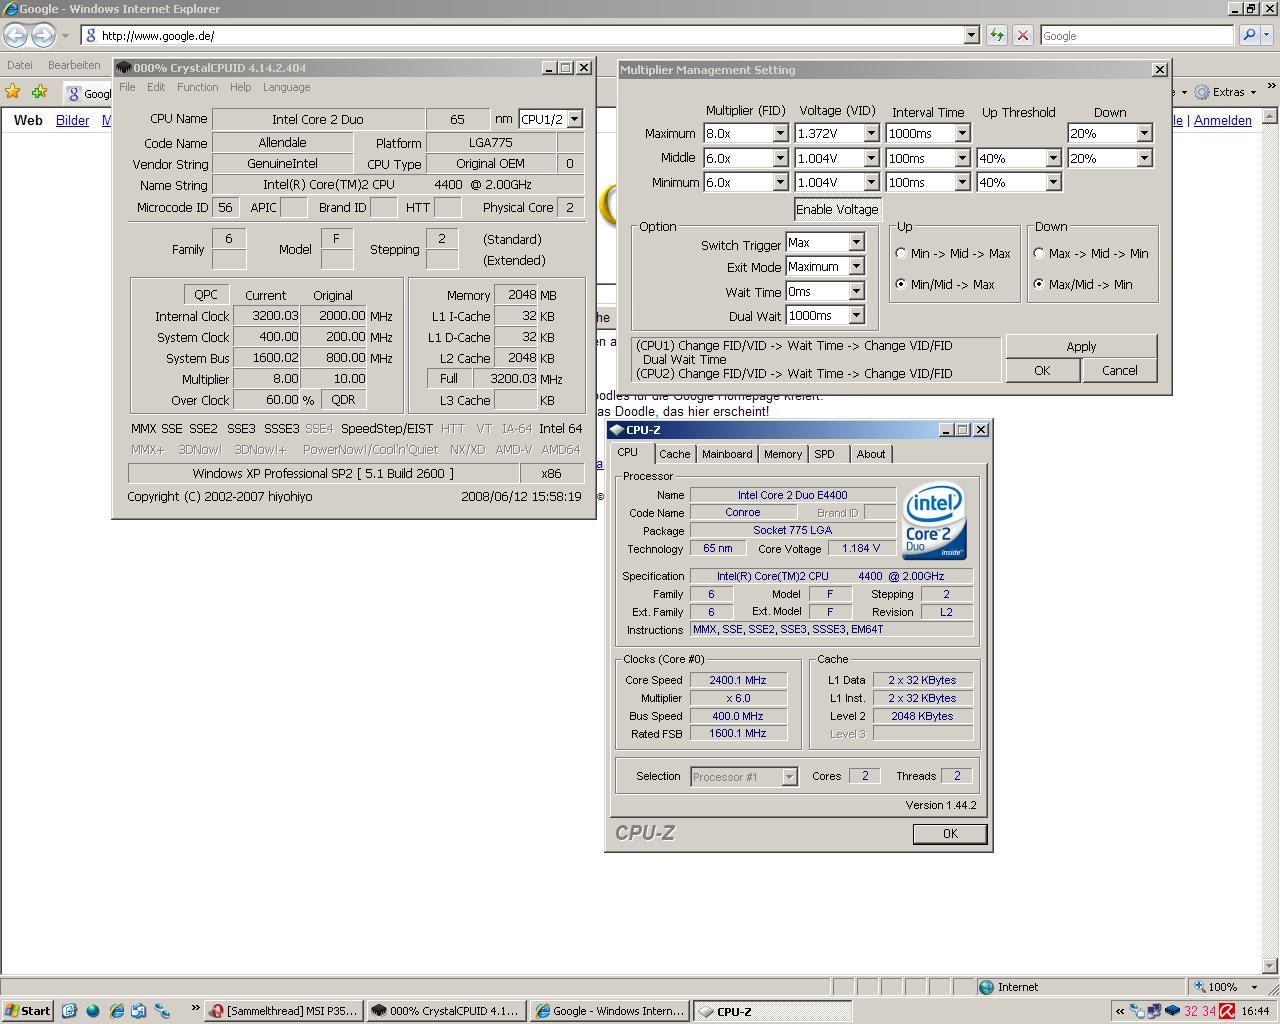Click the Extras gear icon in IE toolbar
1280x1024 pixels.
click(1202, 92)
